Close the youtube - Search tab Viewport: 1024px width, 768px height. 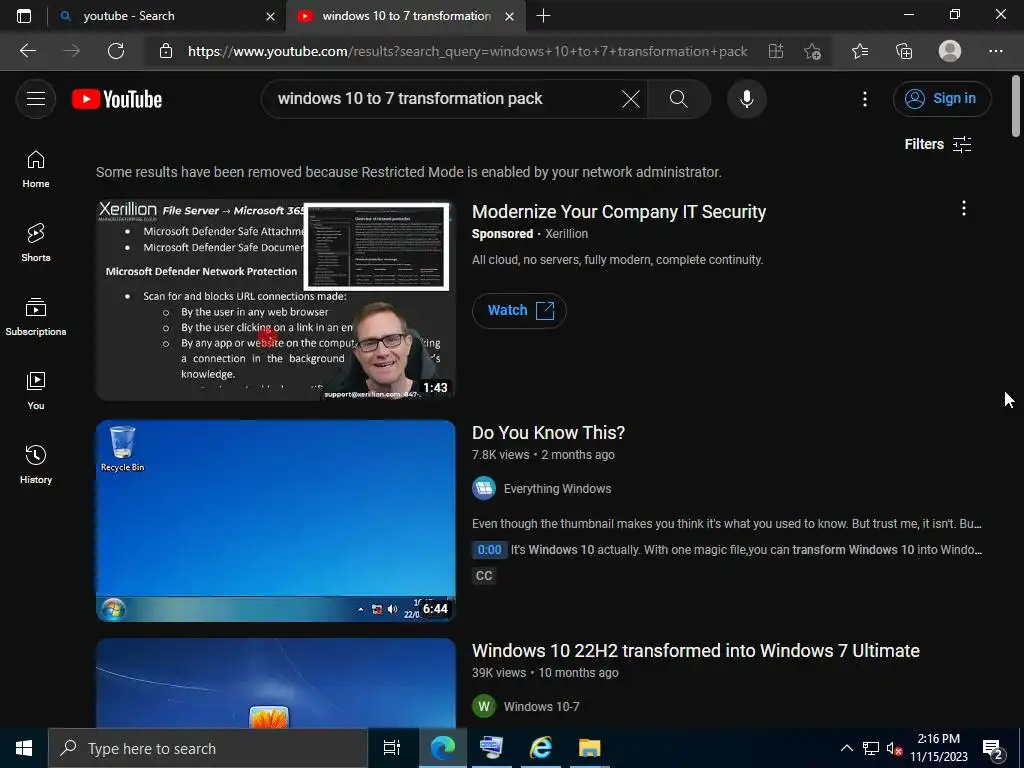(x=270, y=16)
